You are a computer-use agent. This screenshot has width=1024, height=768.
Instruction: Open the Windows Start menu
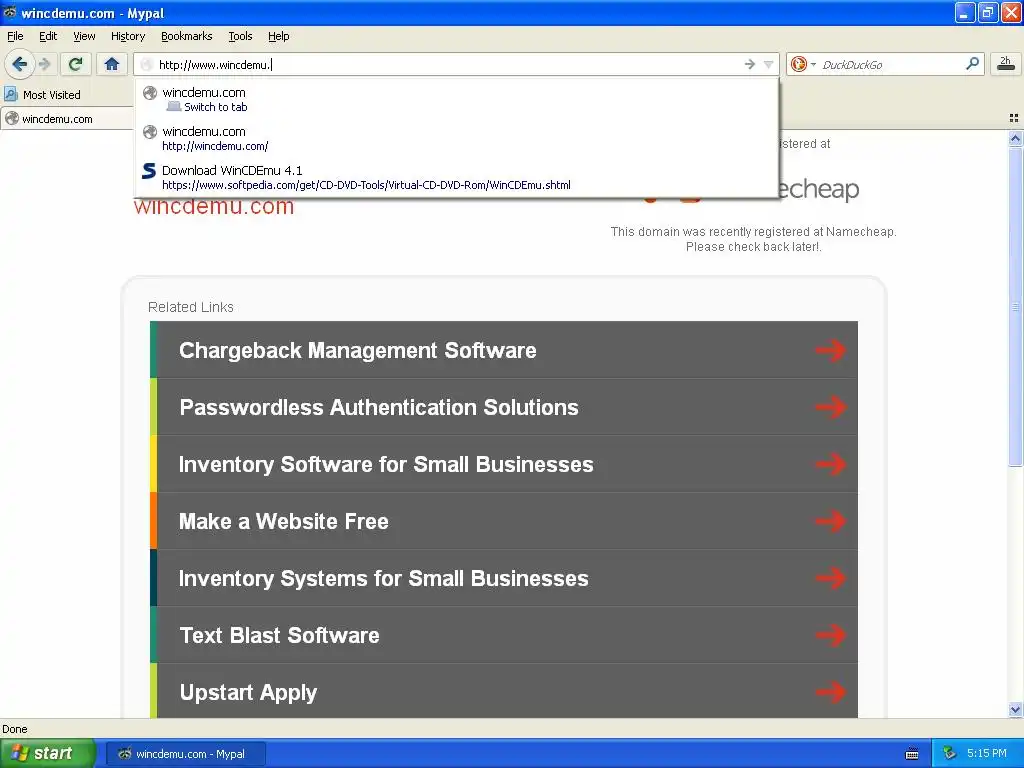coord(47,753)
